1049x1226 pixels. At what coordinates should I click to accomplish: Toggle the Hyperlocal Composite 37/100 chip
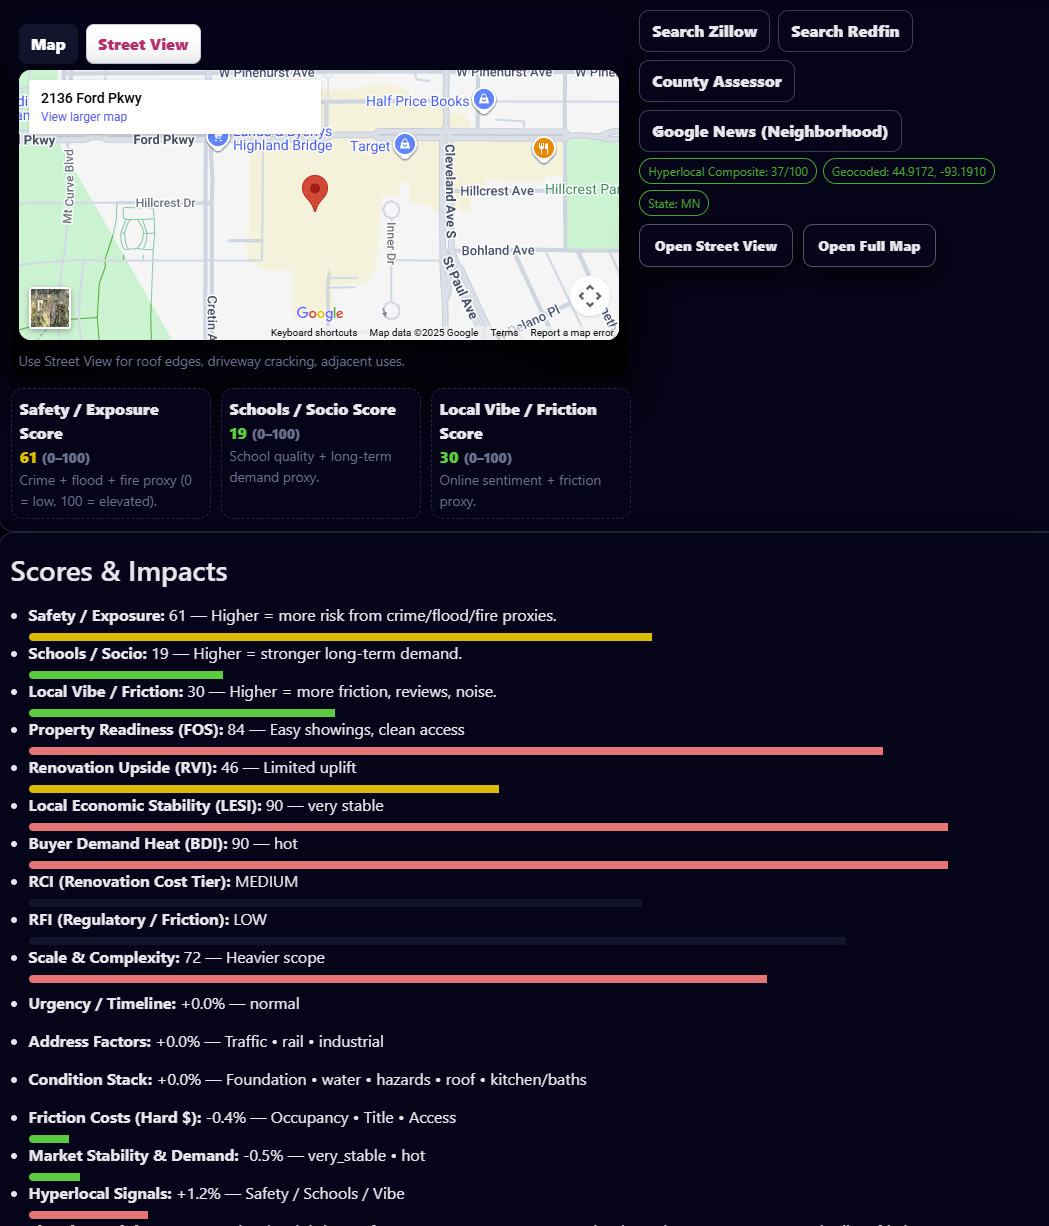point(727,171)
